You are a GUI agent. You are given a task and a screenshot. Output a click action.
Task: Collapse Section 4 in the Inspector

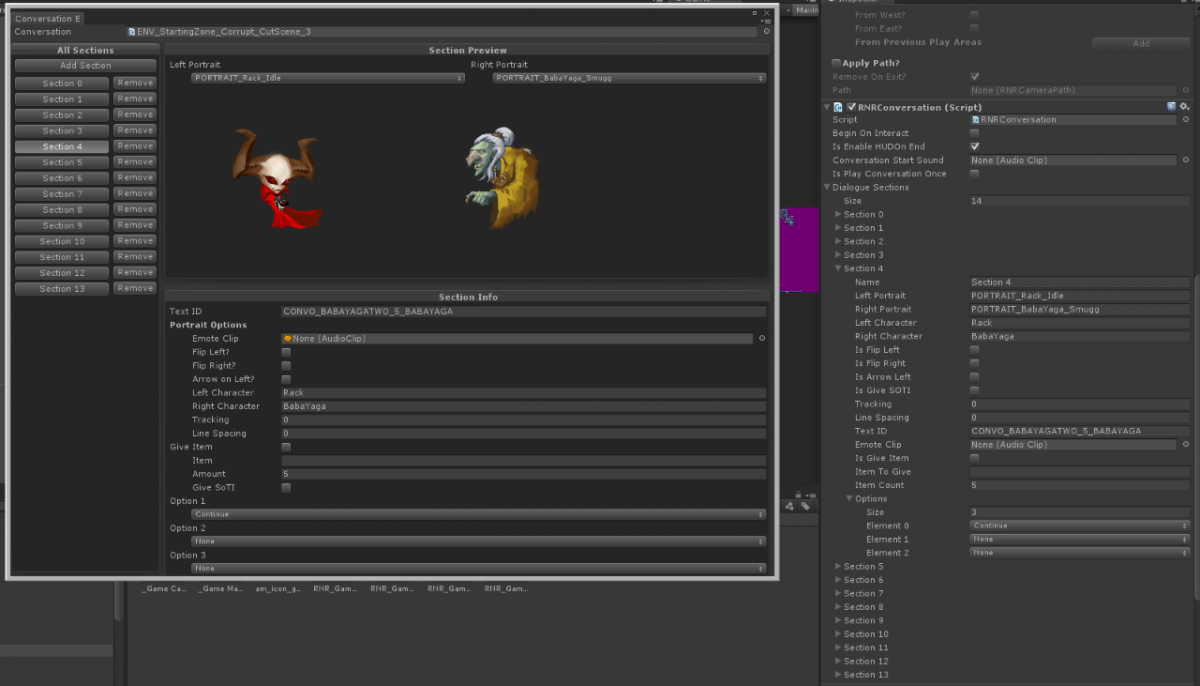838,269
